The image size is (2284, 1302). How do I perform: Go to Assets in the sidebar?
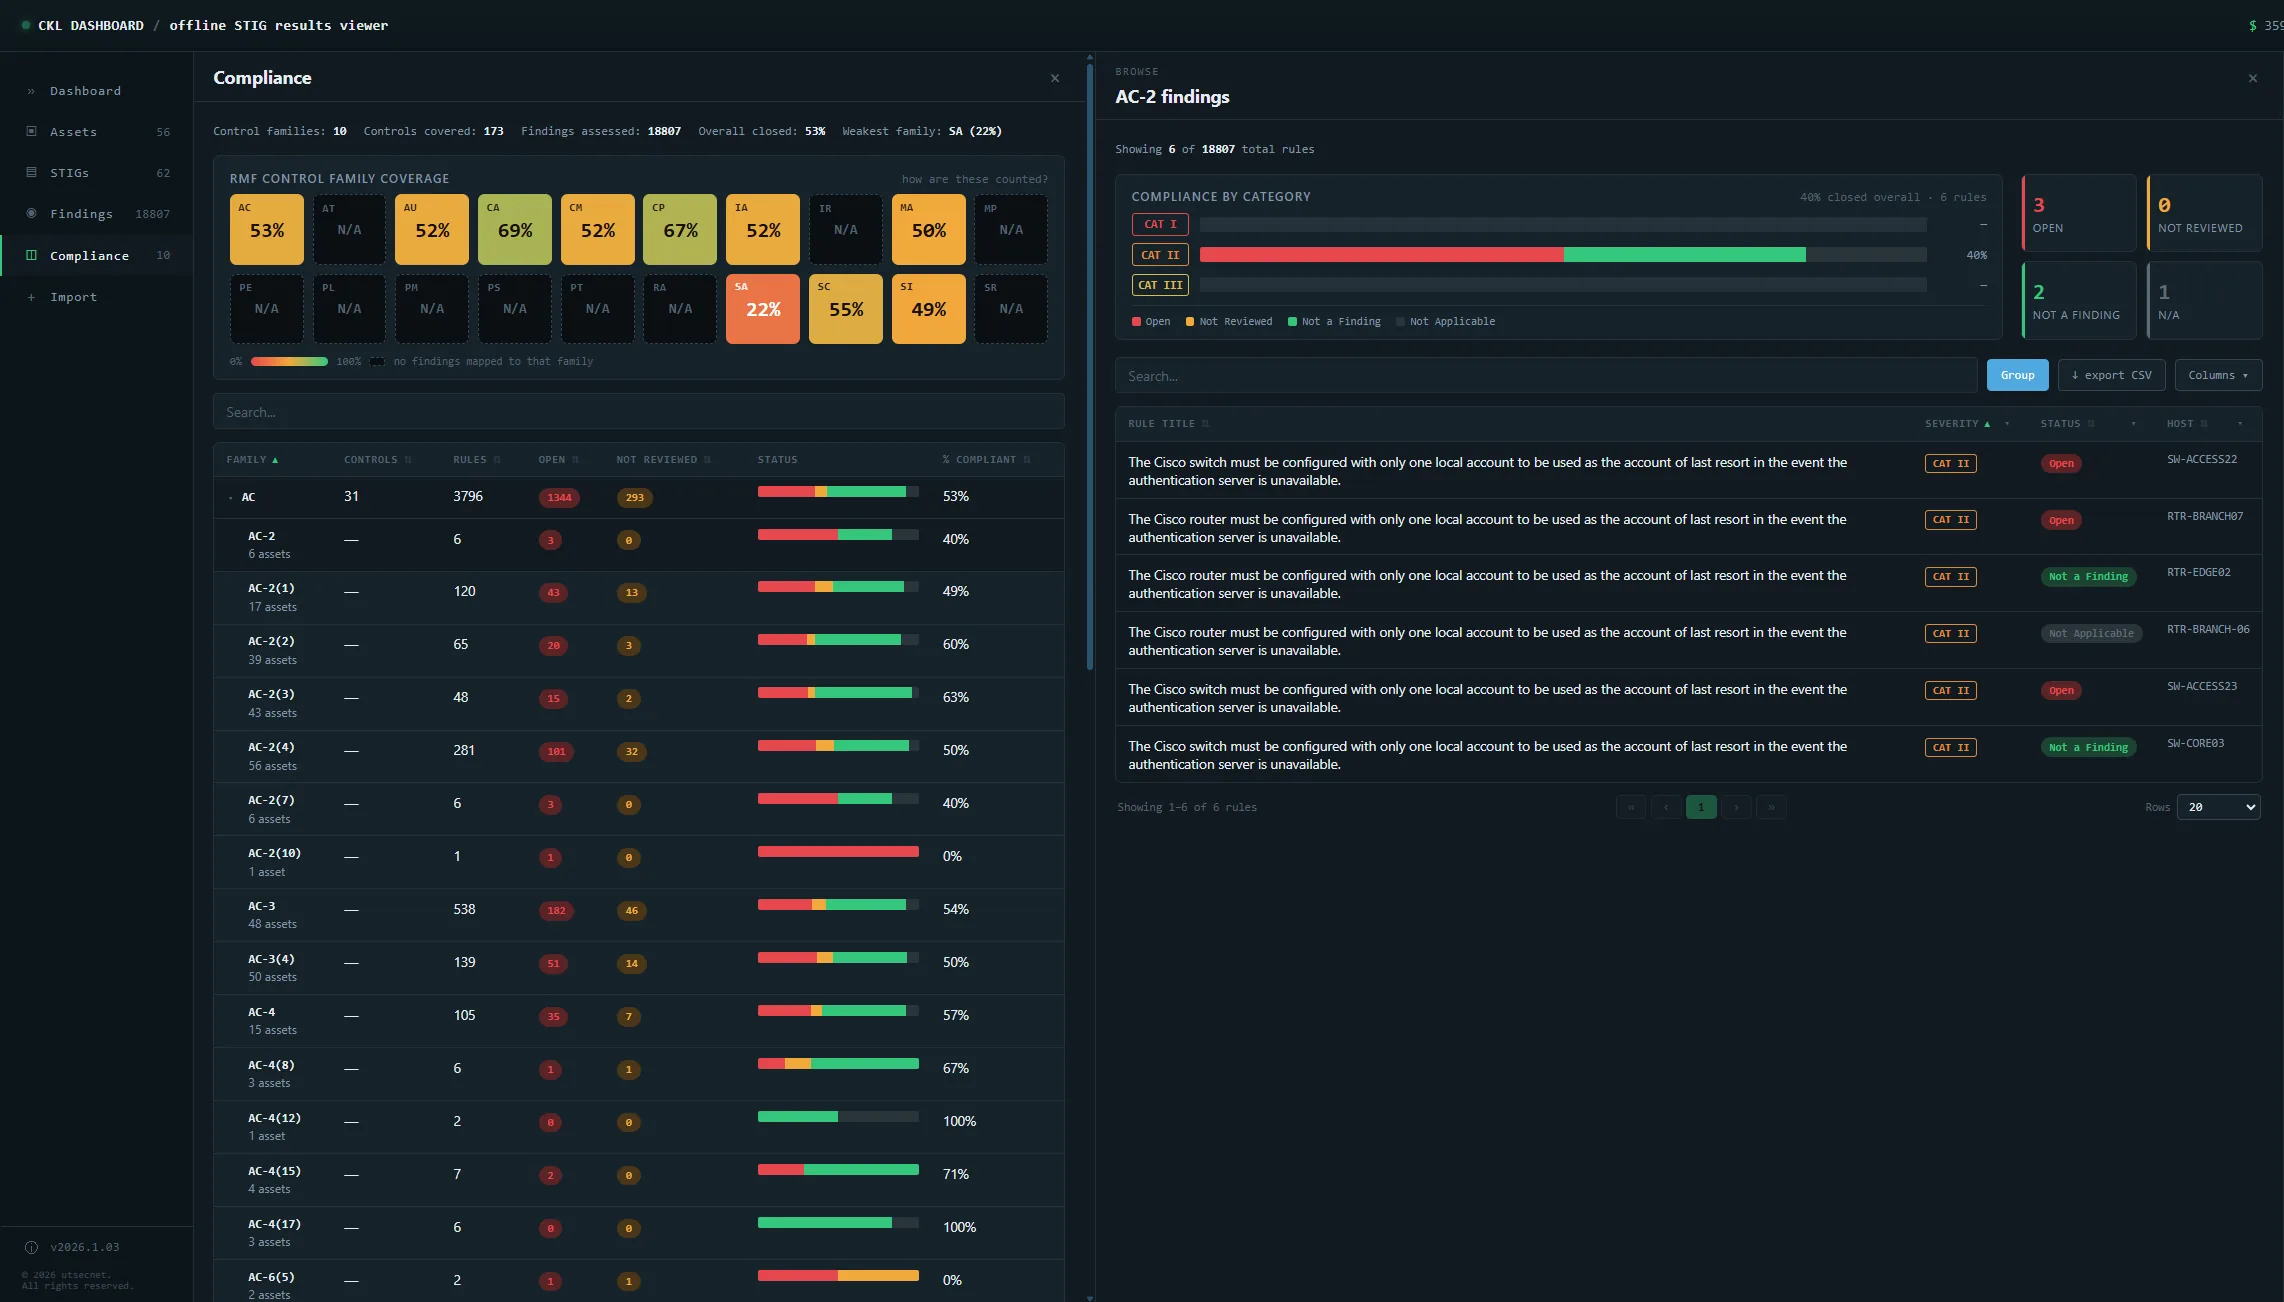click(97, 131)
